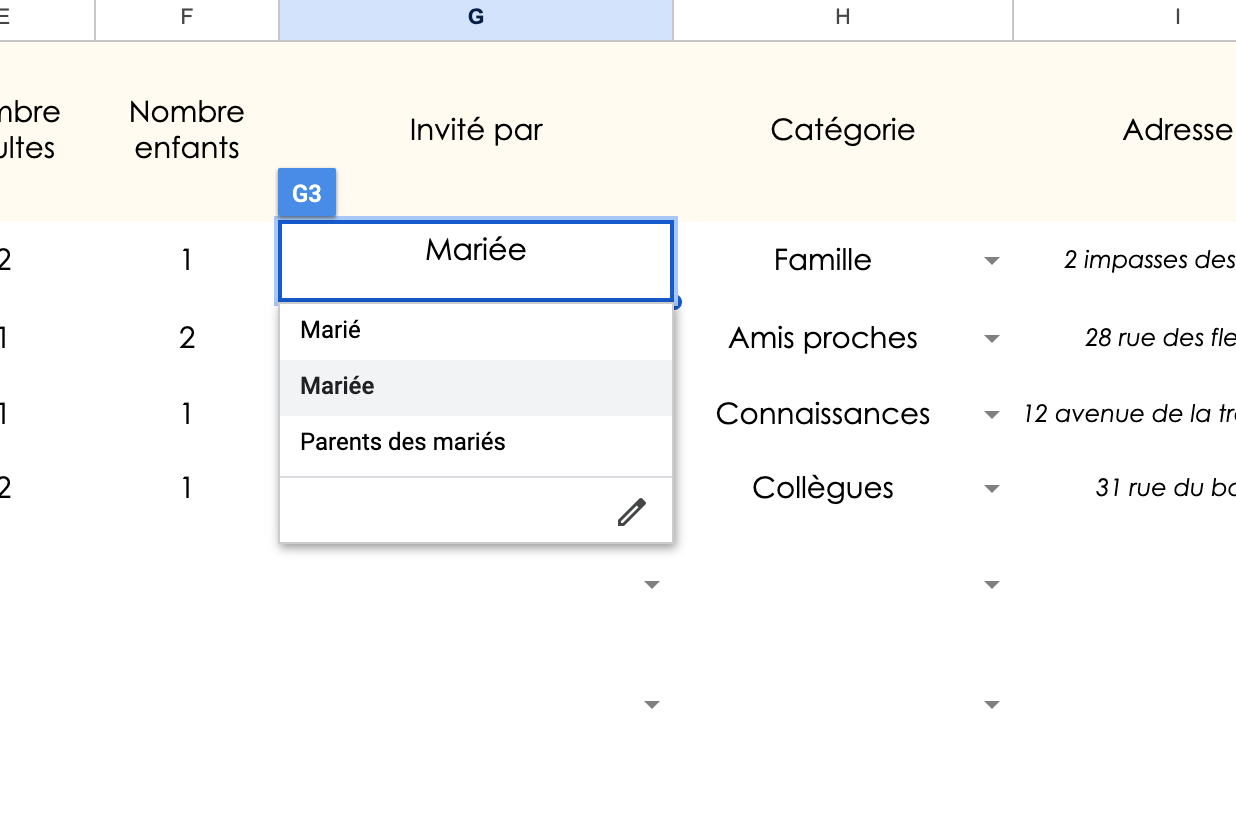The height and width of the screenshot is (820, 1236).
Task: Open the Connaissances category dropdown arrow
Action: [991, 414]
